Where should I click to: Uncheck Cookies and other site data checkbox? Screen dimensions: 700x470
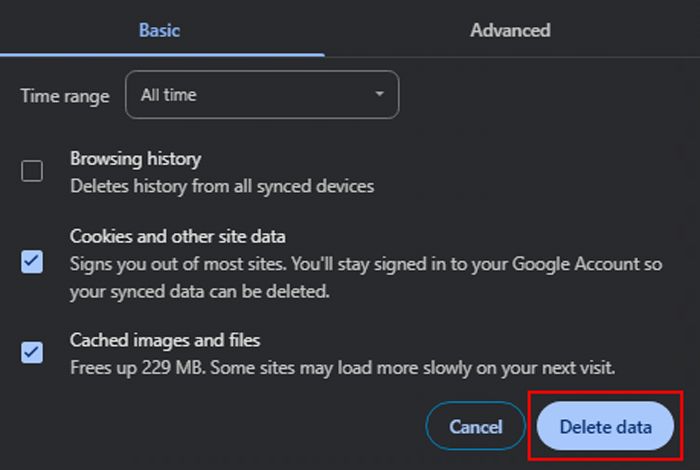[32, 263]
